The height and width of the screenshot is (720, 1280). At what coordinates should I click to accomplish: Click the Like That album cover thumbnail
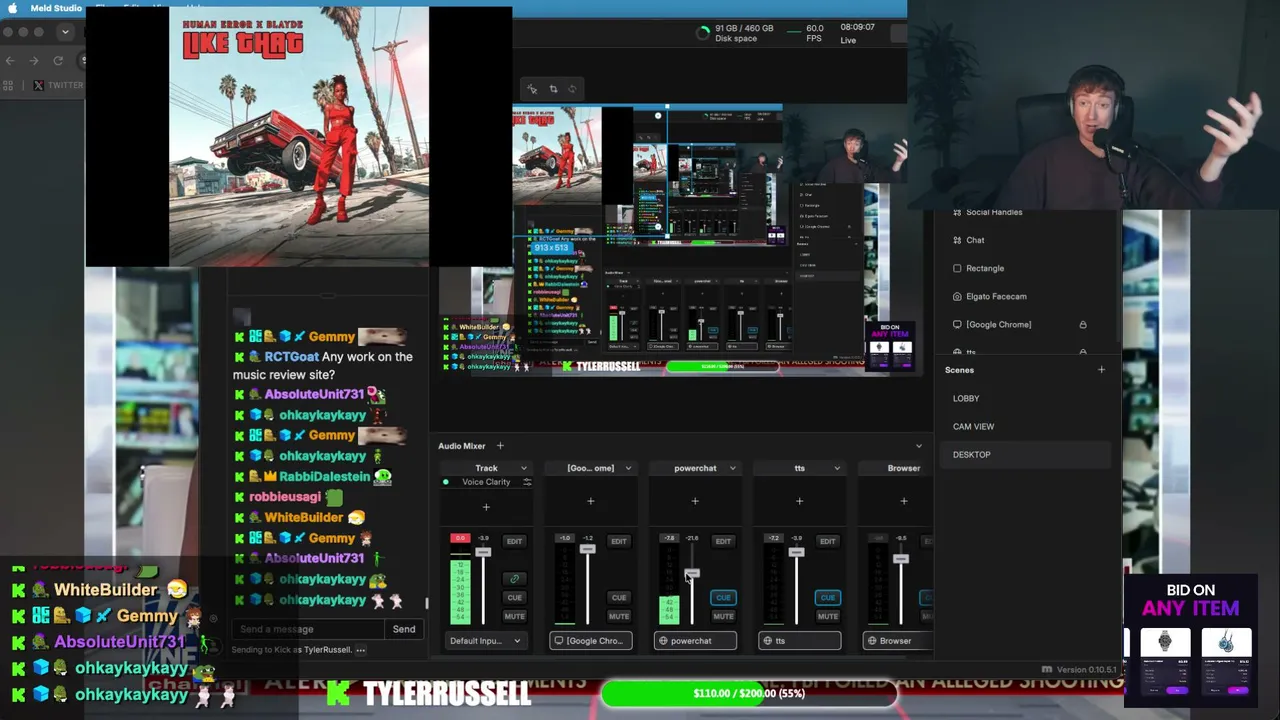coord(299,137)
